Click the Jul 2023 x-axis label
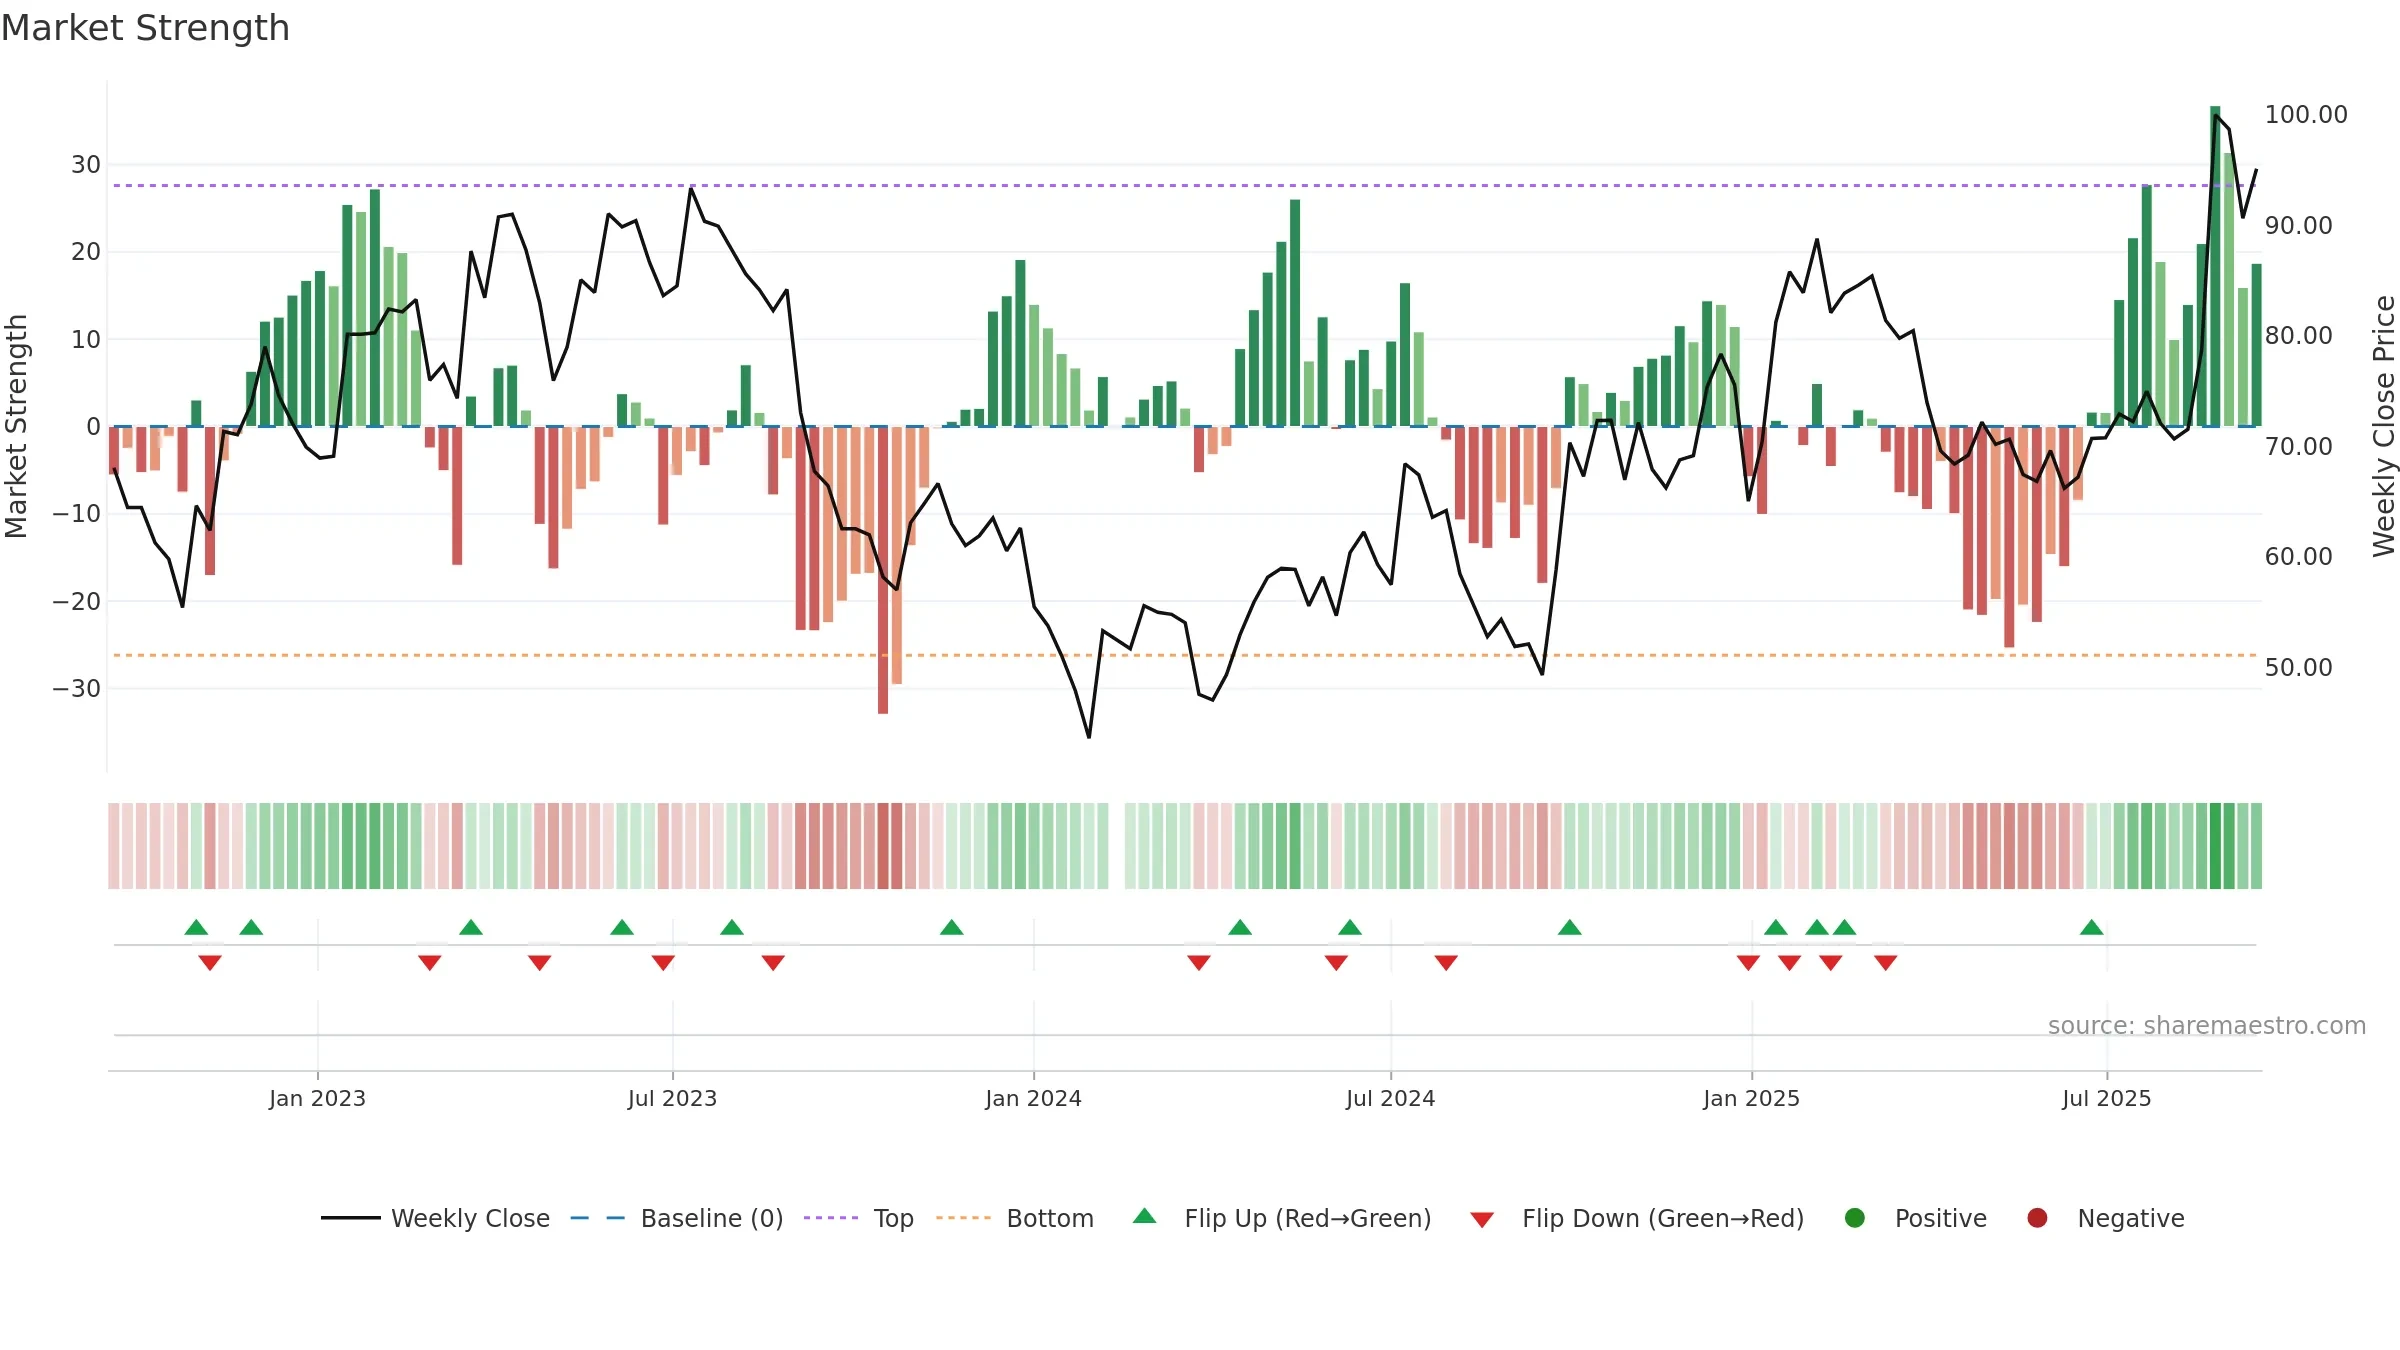The height and width of the screenshot is (1350, 2400). tap(672, 1098)
